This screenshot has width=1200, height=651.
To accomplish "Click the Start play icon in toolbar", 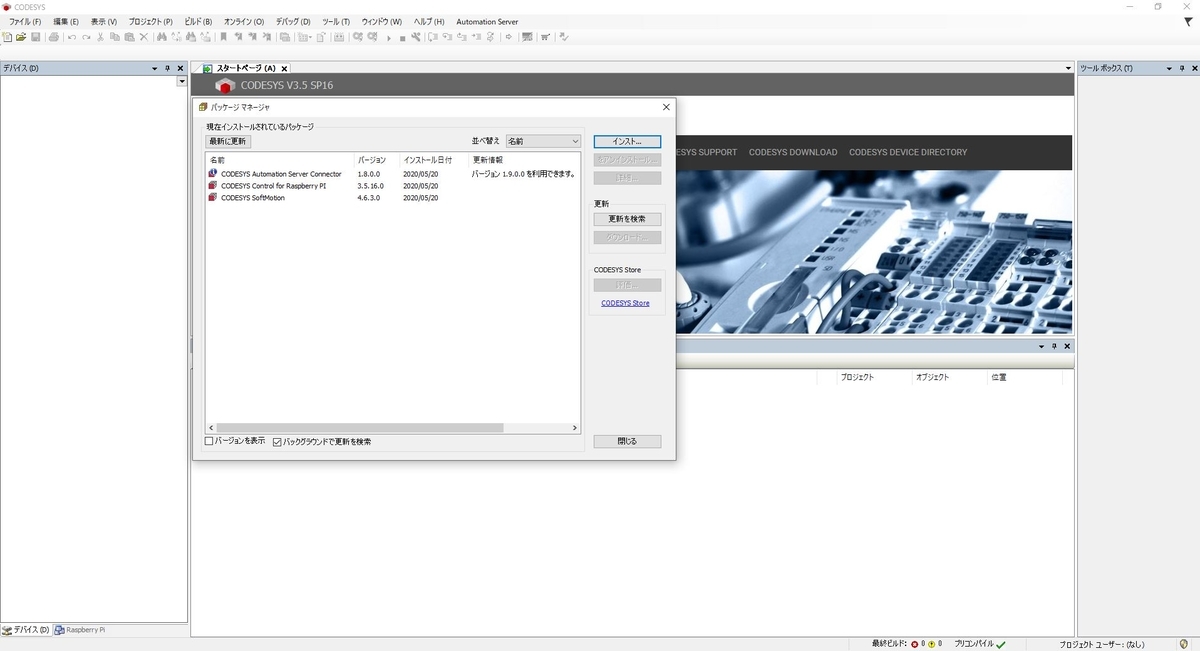I will (x=389, y=37).
